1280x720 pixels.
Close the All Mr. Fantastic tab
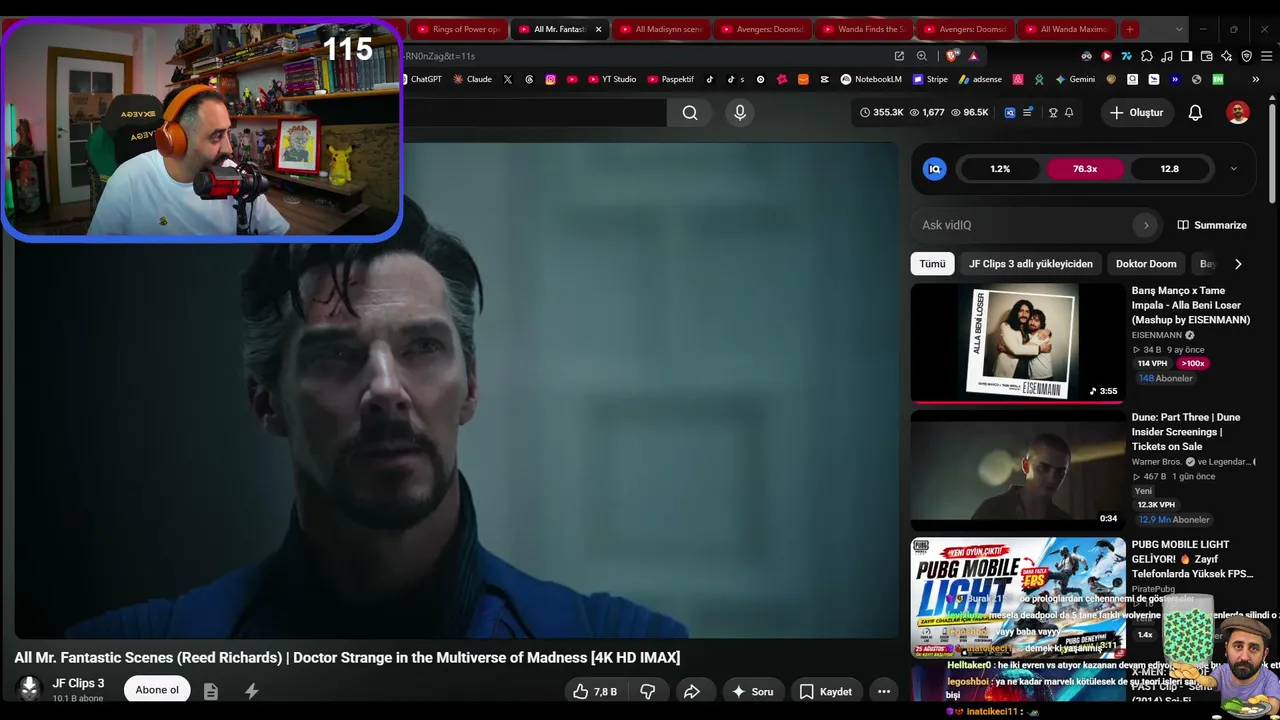[x=598, y=29]
